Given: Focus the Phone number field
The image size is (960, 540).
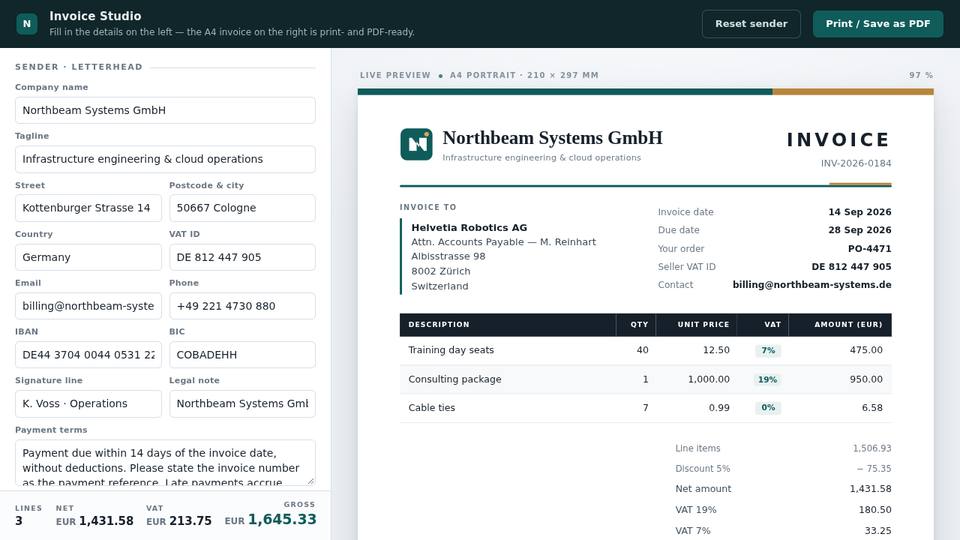Looking at the screenshot, I should 242,306.
